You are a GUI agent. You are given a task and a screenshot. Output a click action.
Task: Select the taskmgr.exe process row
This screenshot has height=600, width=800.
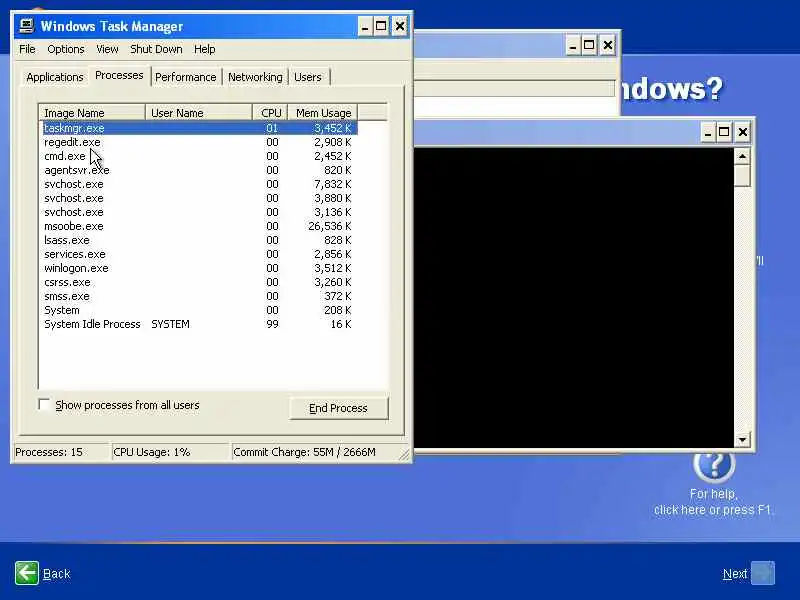tap(199, 128)
